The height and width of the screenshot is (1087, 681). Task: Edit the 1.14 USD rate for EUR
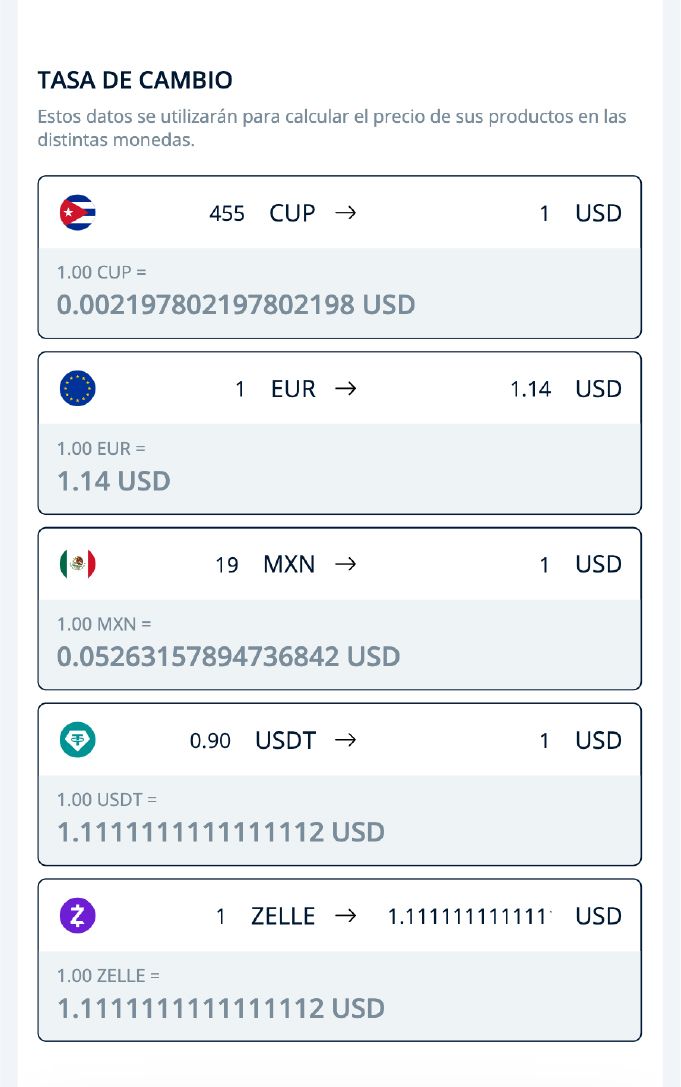pos(531,388)
